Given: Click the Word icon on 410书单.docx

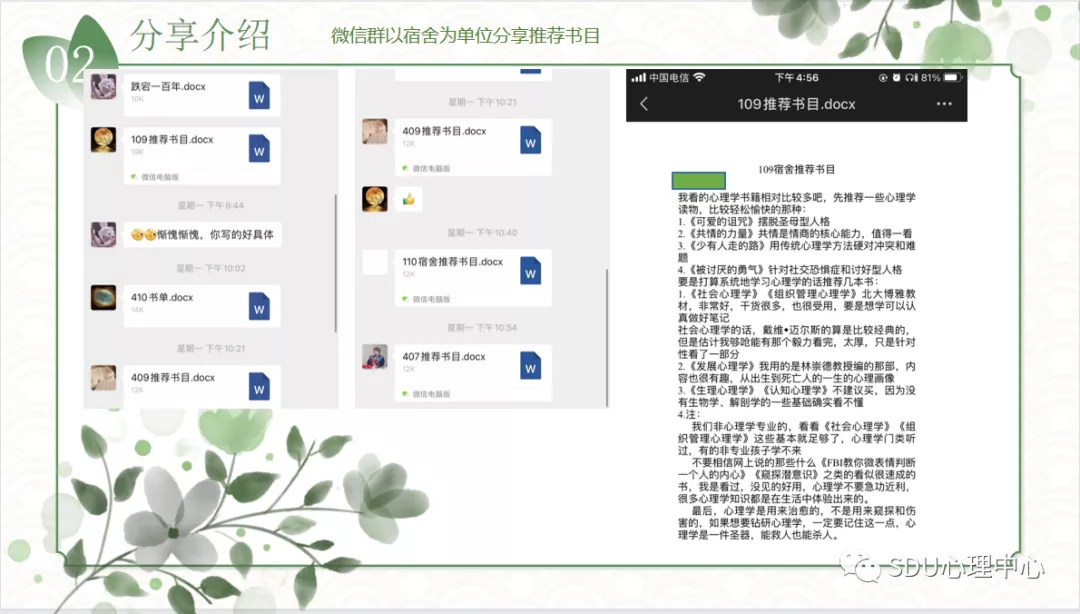Looking at the screenshot, I should click(x=259, y=307).
